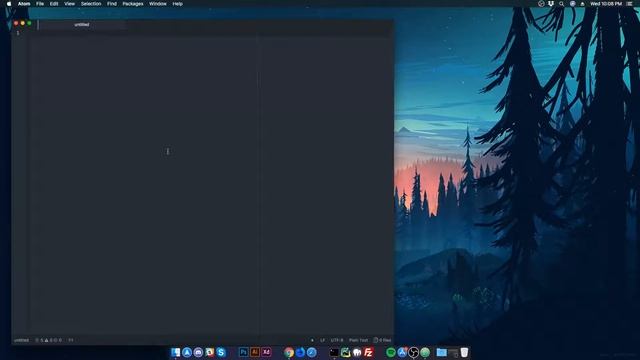Open Spotify from the dock

point(391,352)
